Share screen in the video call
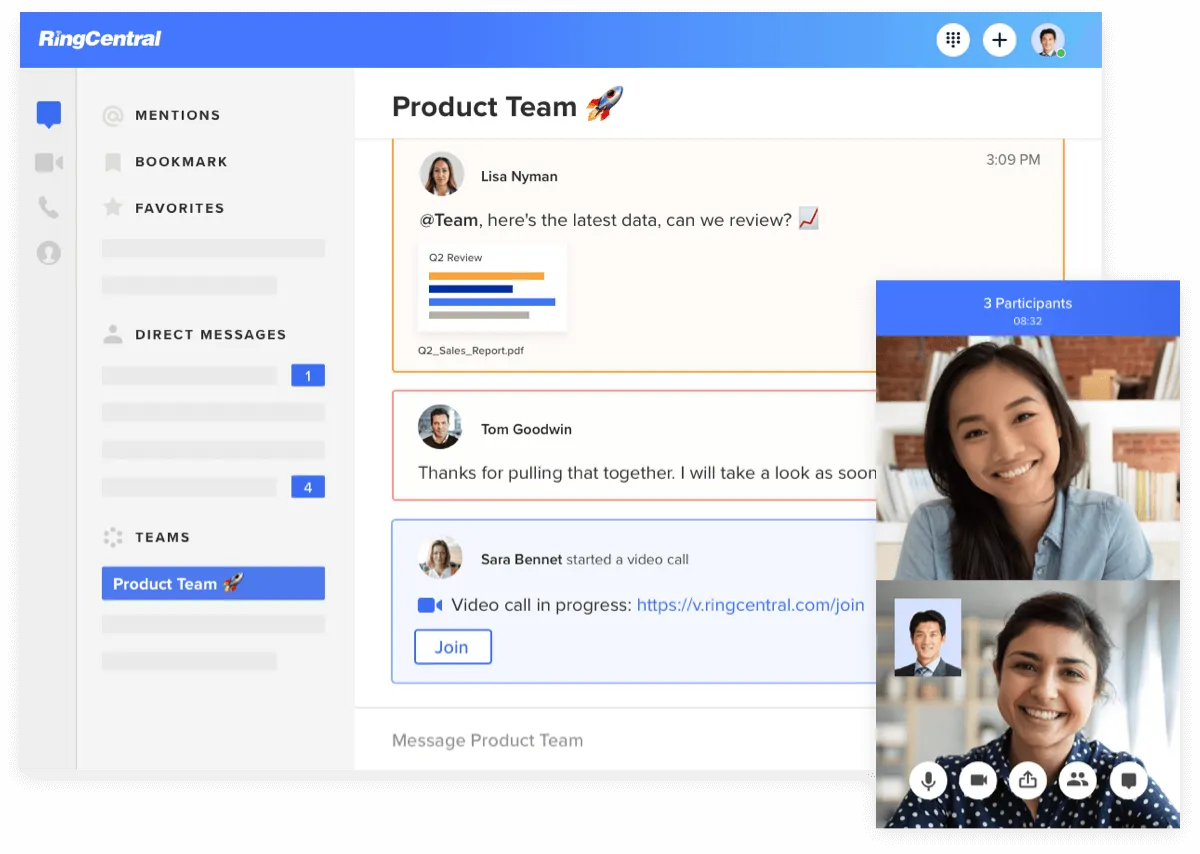This screenshot has height=854, width=1200. (1028, 780)
